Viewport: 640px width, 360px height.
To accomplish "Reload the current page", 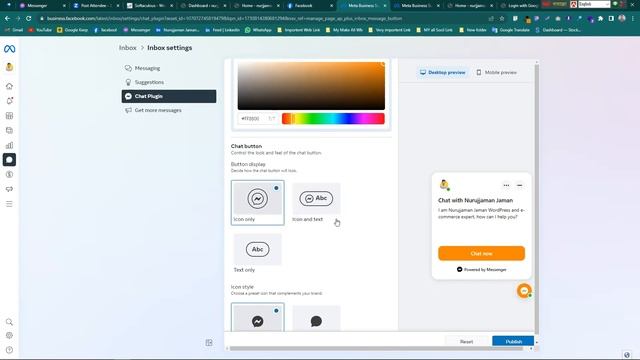I will point(29,18).
